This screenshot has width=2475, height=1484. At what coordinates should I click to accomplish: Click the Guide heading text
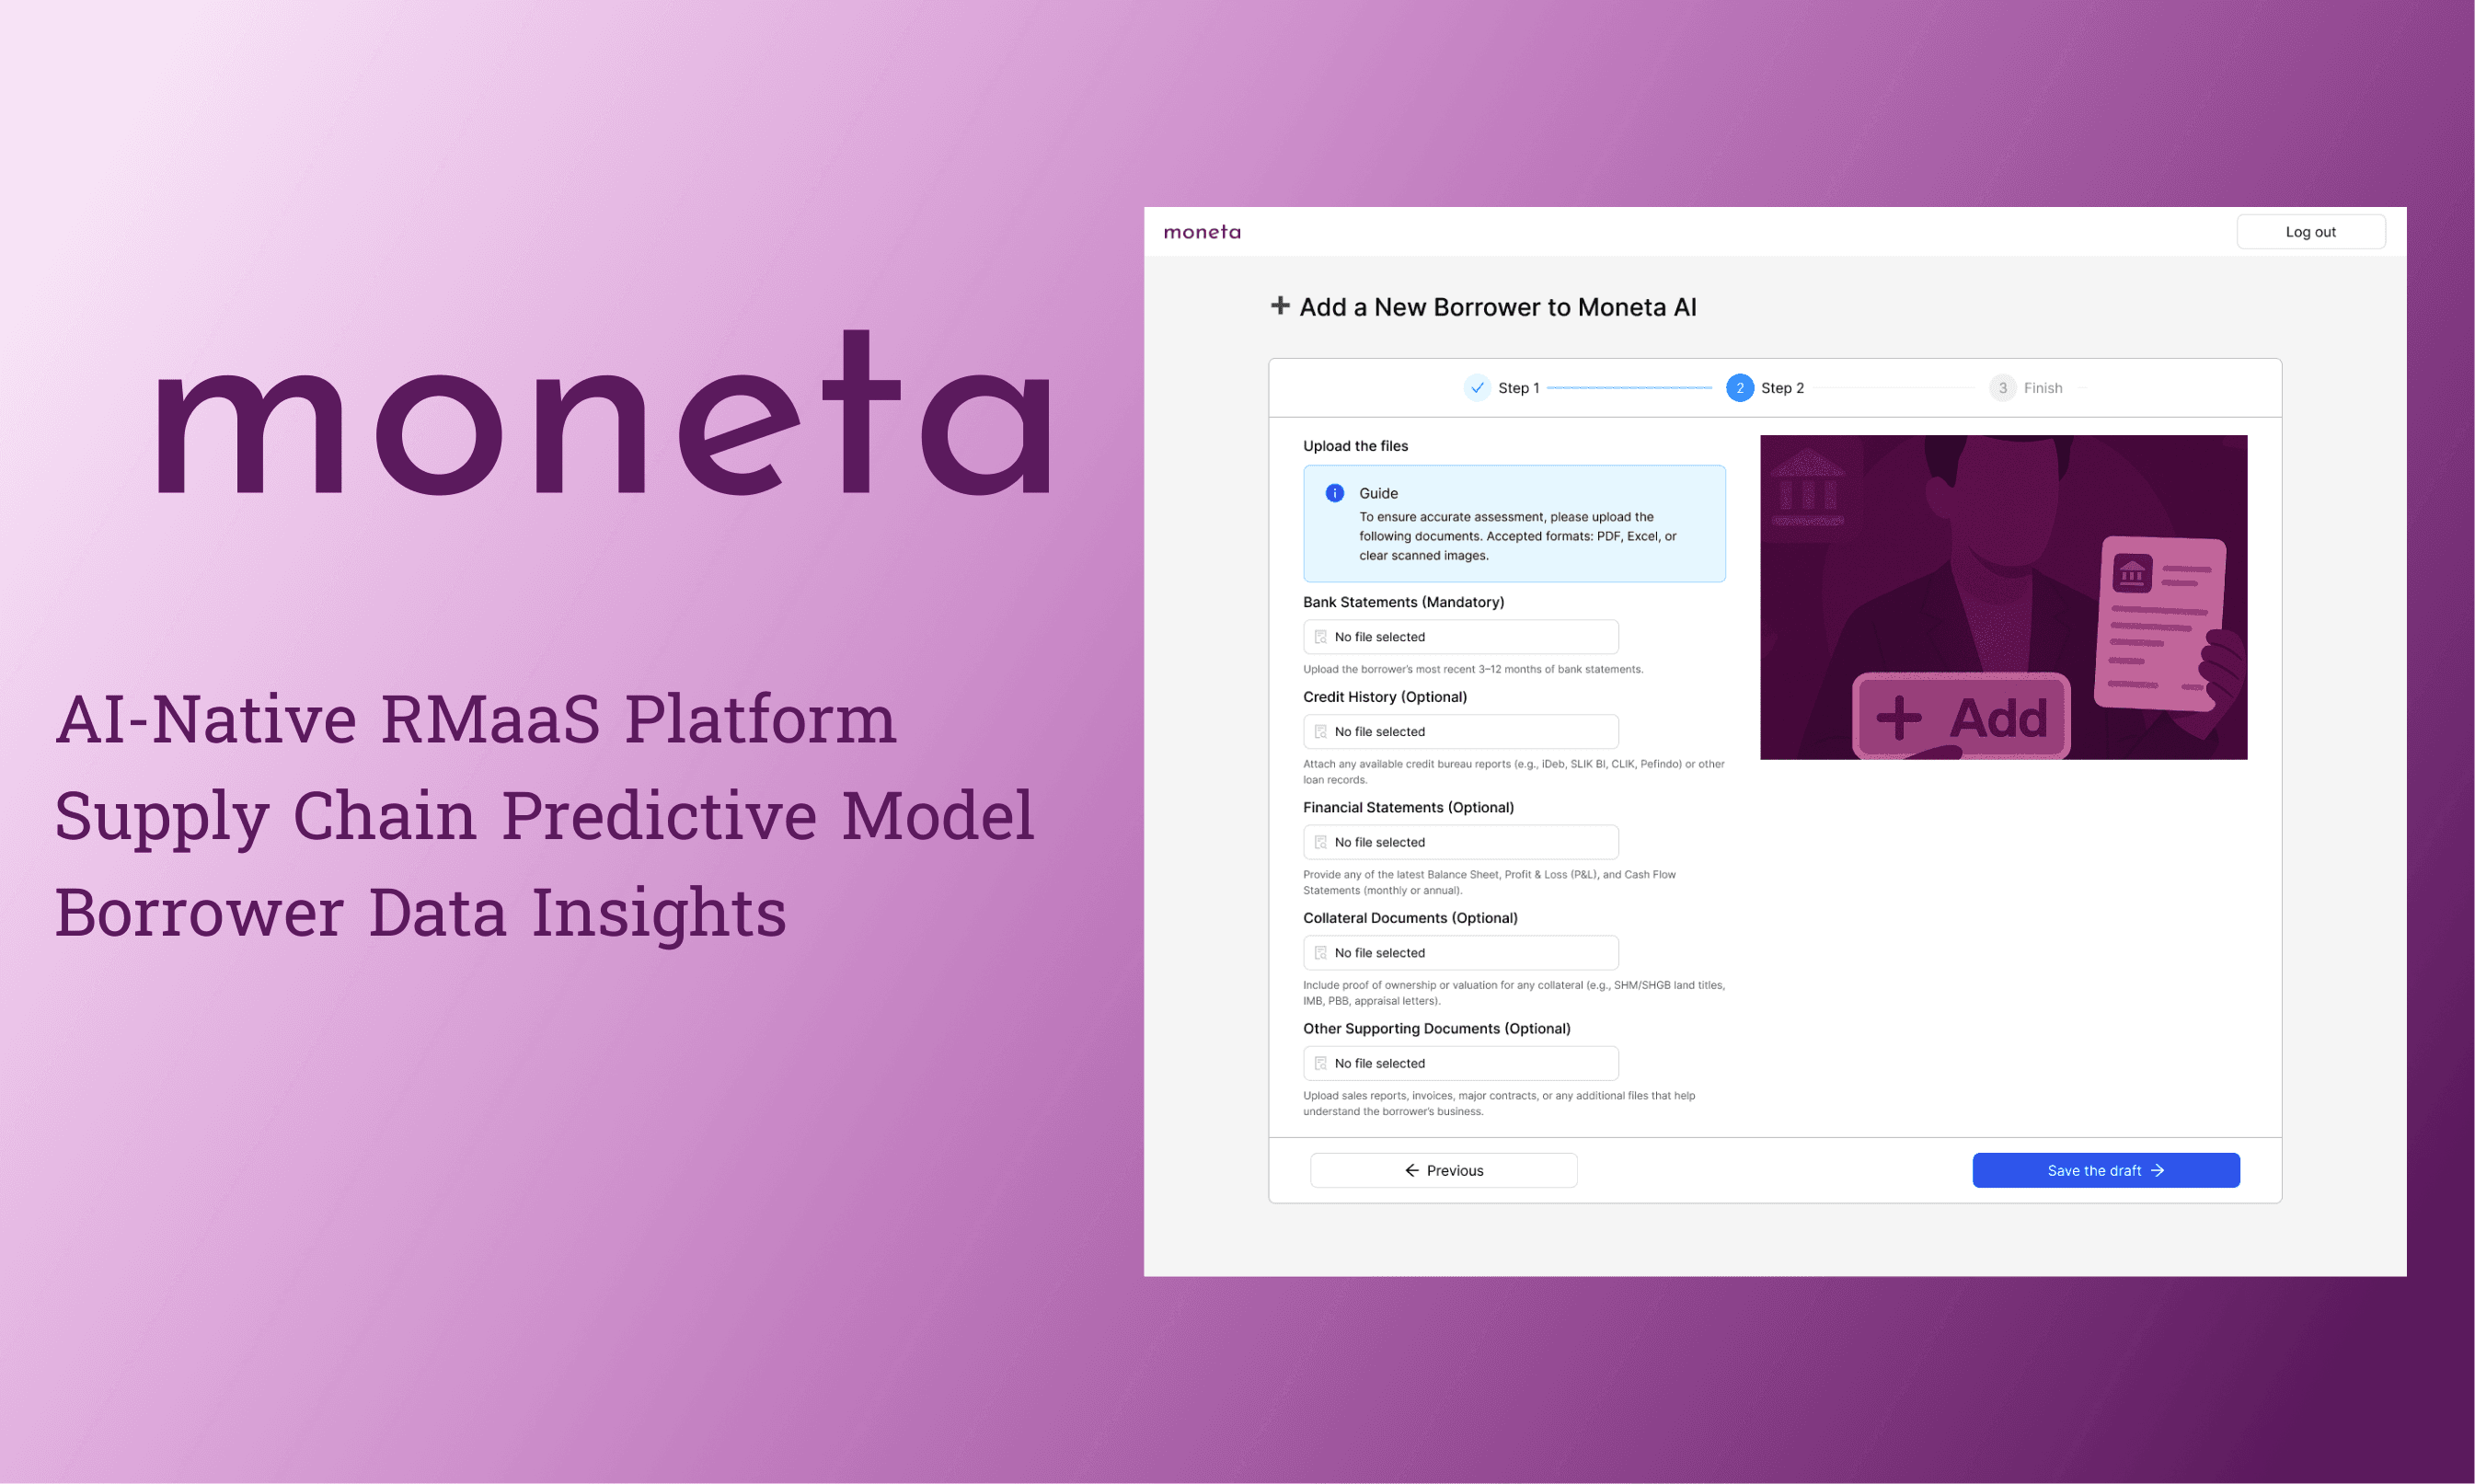click(x=1378, y=493)
